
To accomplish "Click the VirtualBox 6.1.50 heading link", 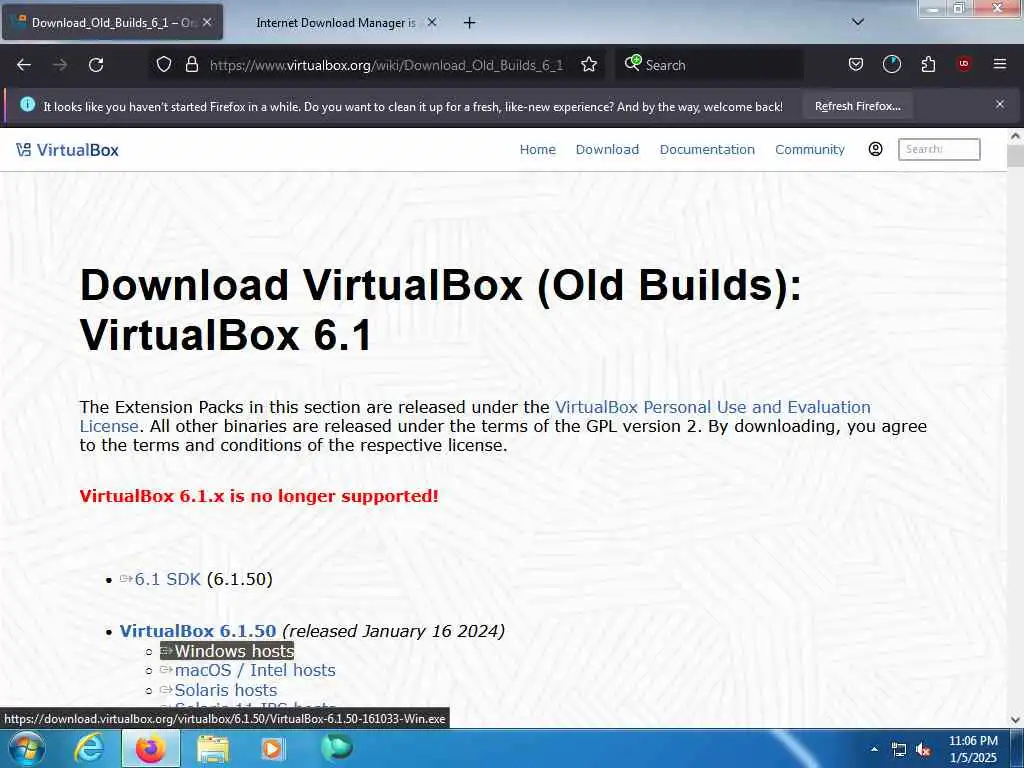I will tap(198, 631).
